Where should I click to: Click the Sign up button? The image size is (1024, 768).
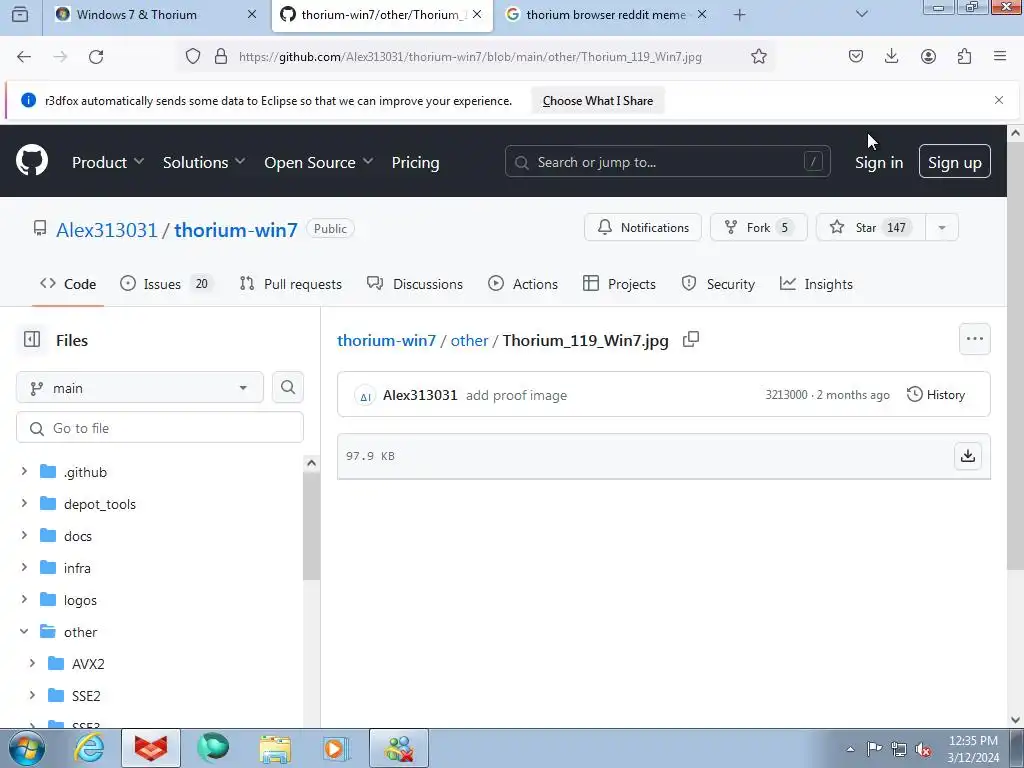pyautogui.click(x=955, y=161)
